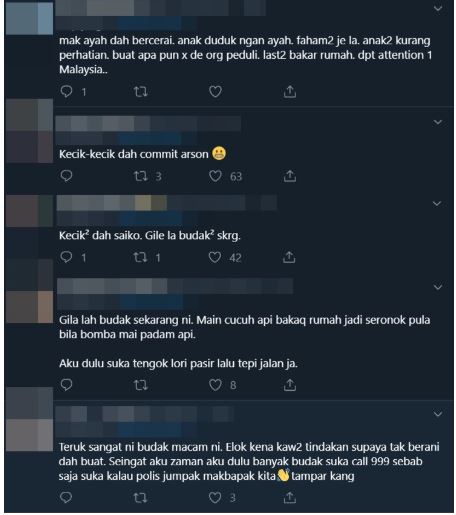The image size is (456, 515).
Task: Retweet the 'Kecik² dah saiko' tweet
Action: point(140,257)
